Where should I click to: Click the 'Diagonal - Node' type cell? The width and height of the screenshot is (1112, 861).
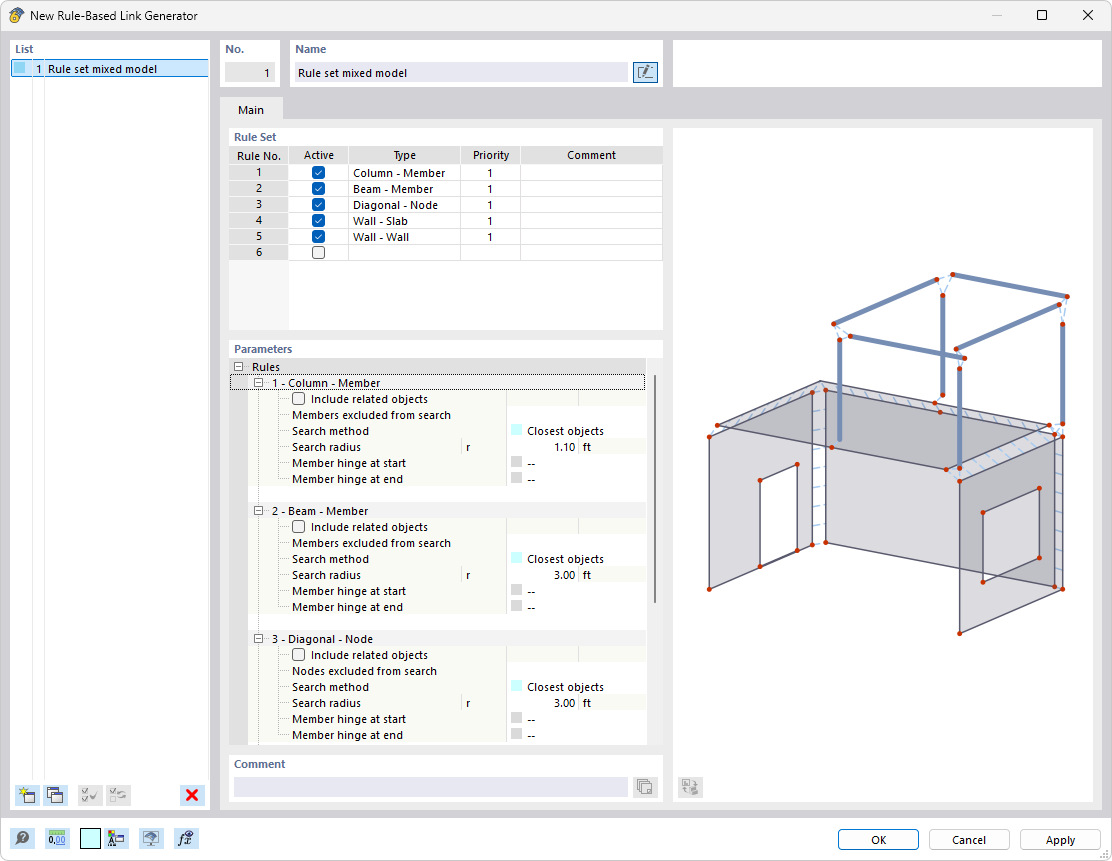404,205
